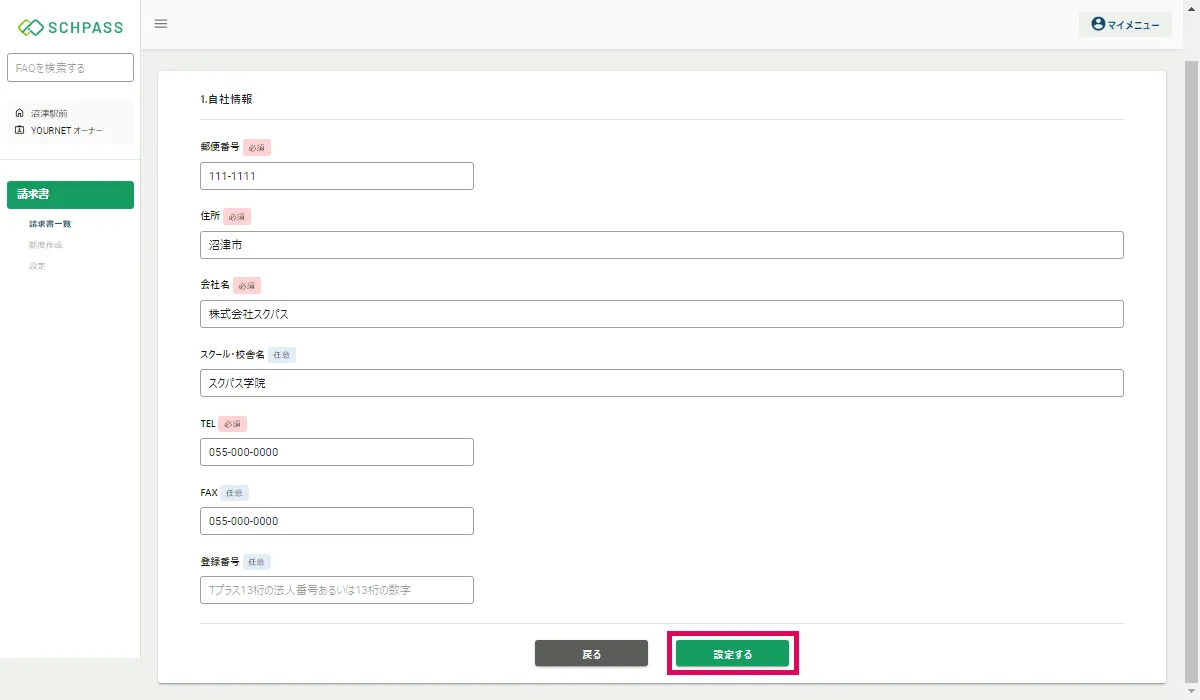Click the 住所 field containing 沼津市

pos(662,245)
